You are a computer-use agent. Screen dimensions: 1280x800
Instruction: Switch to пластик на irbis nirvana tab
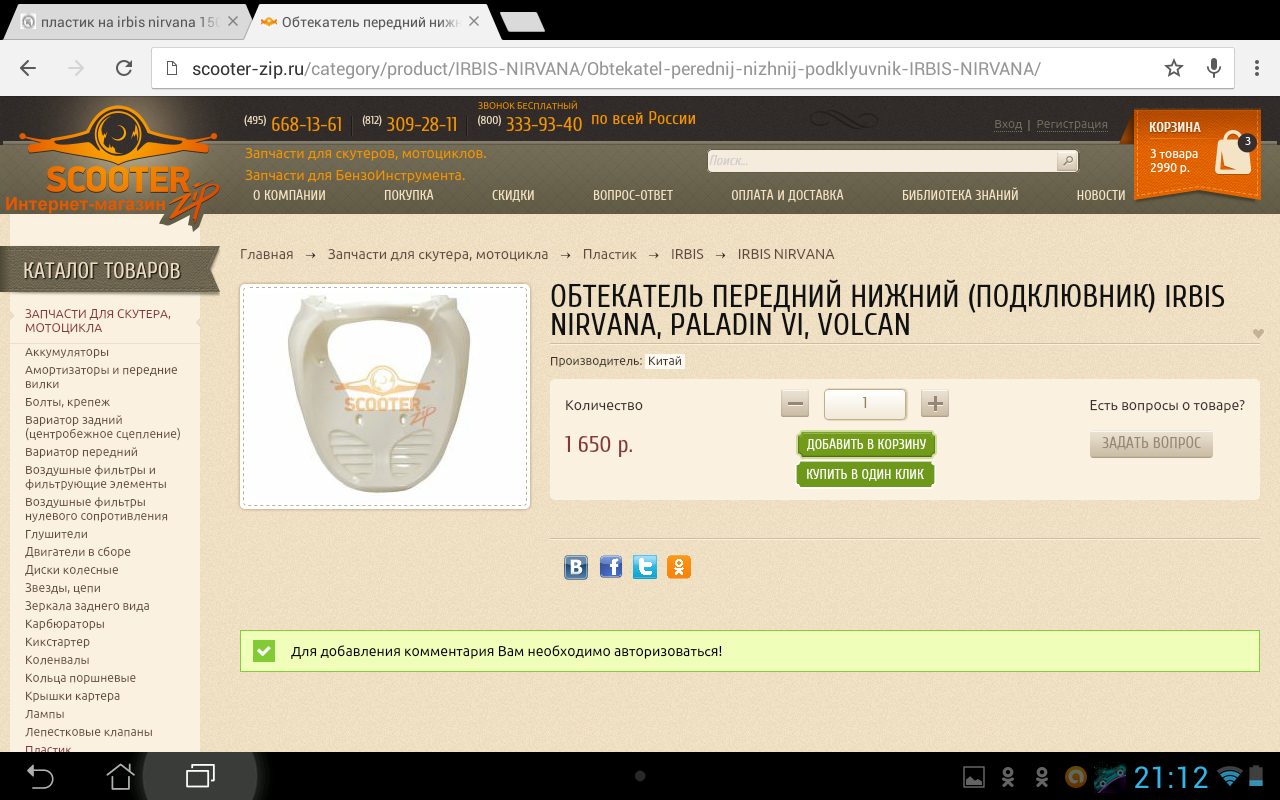pyautogui.click(x=125, y=21)
